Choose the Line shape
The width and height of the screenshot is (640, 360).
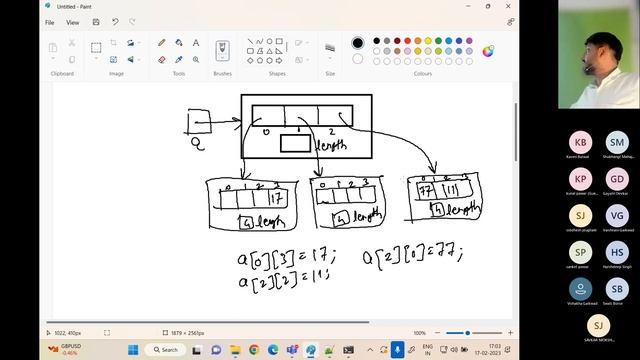pyautogui.click(x=250, y=41)
